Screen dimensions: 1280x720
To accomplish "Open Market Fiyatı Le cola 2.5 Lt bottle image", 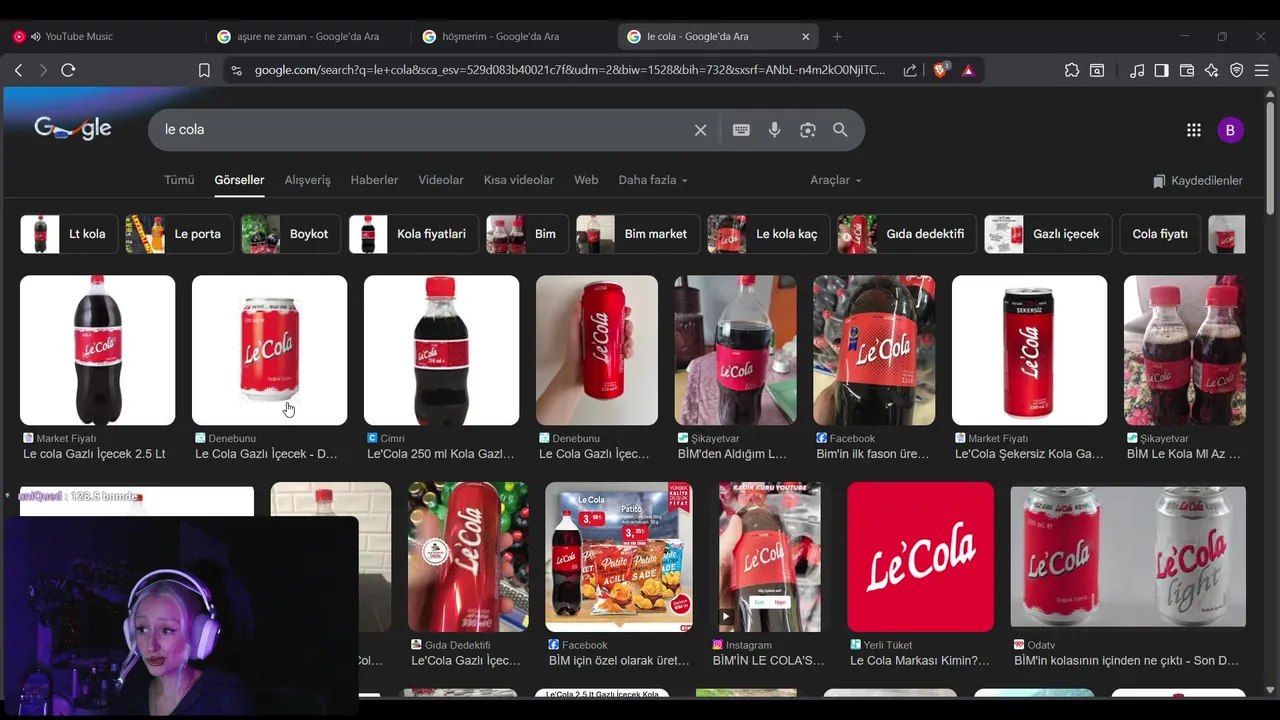I will coord(97,350).
